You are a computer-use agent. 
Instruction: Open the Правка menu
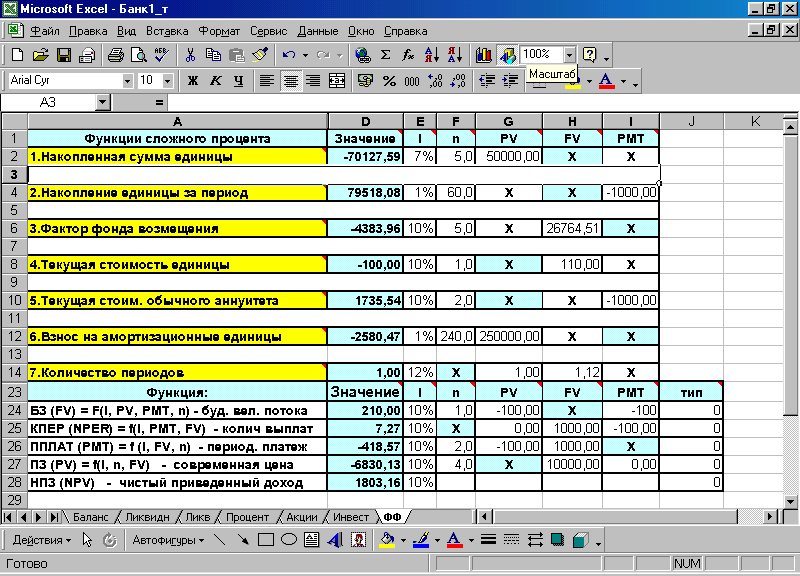(x=88, y=31)
